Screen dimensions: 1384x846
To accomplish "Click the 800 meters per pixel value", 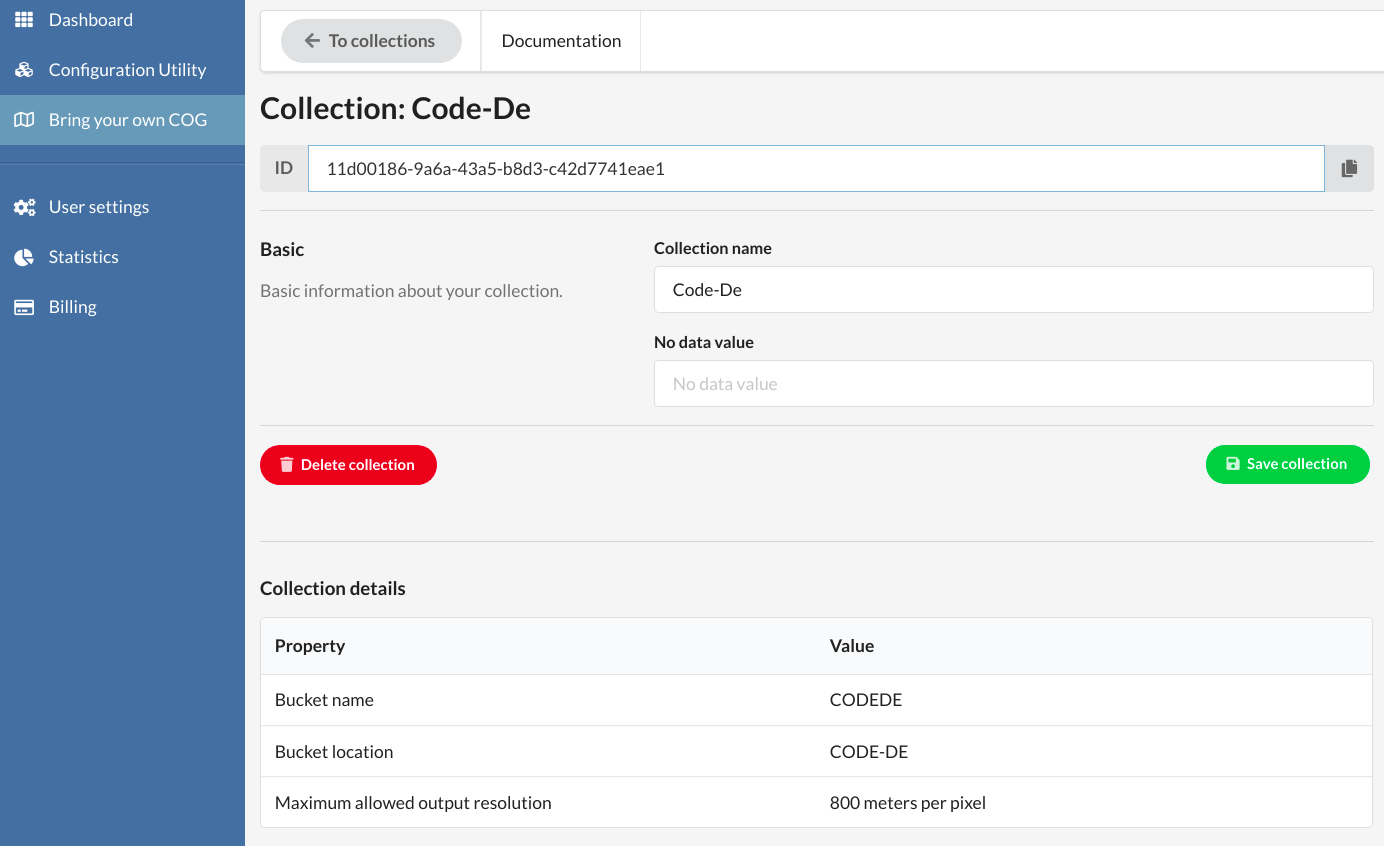I will (908, 803).
